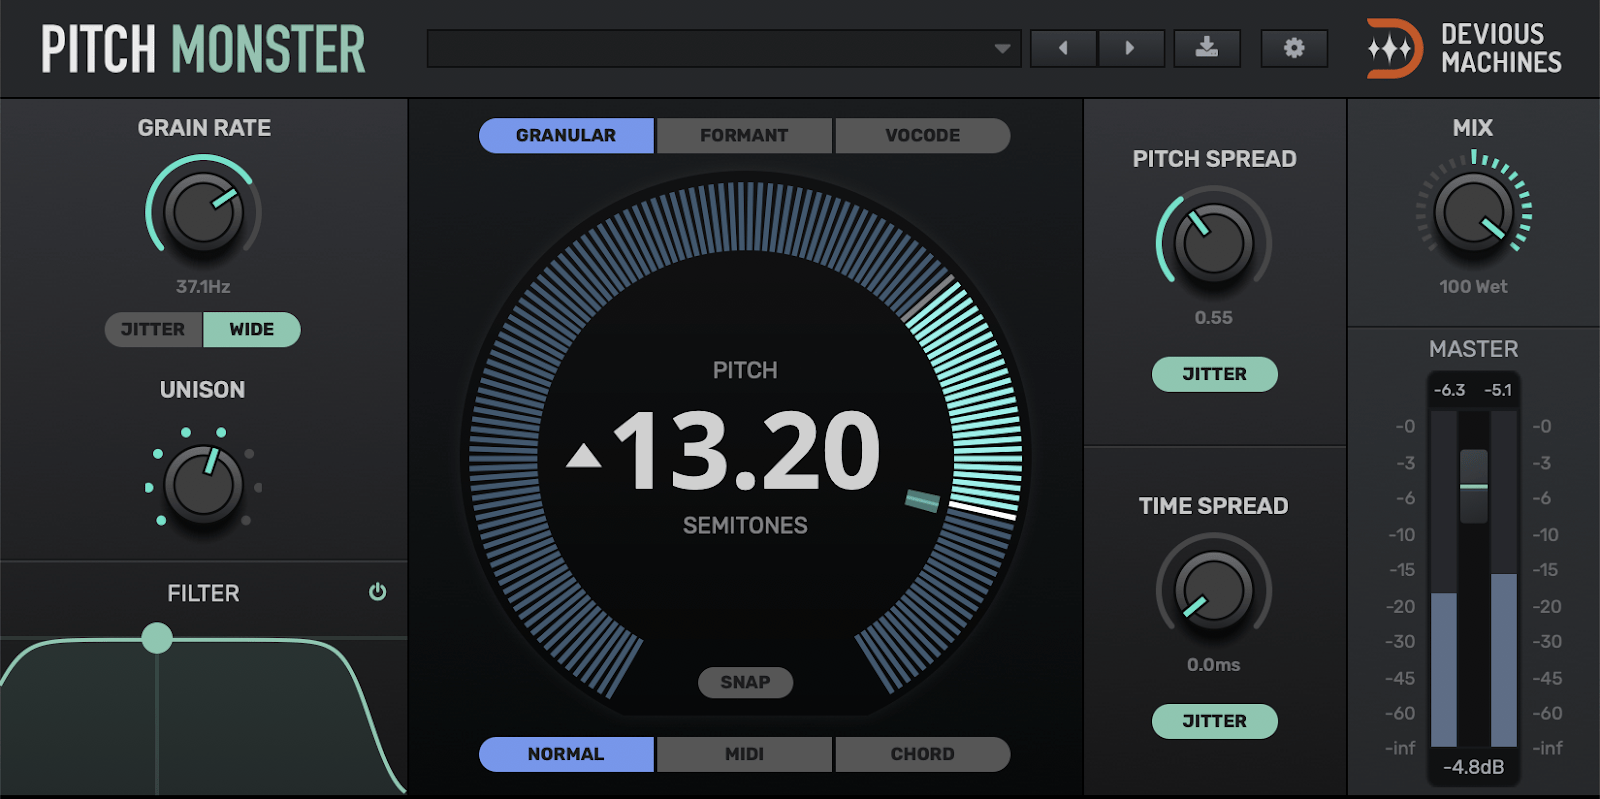
Task: Save preset using the download icon
Action: coord(1207,48)
